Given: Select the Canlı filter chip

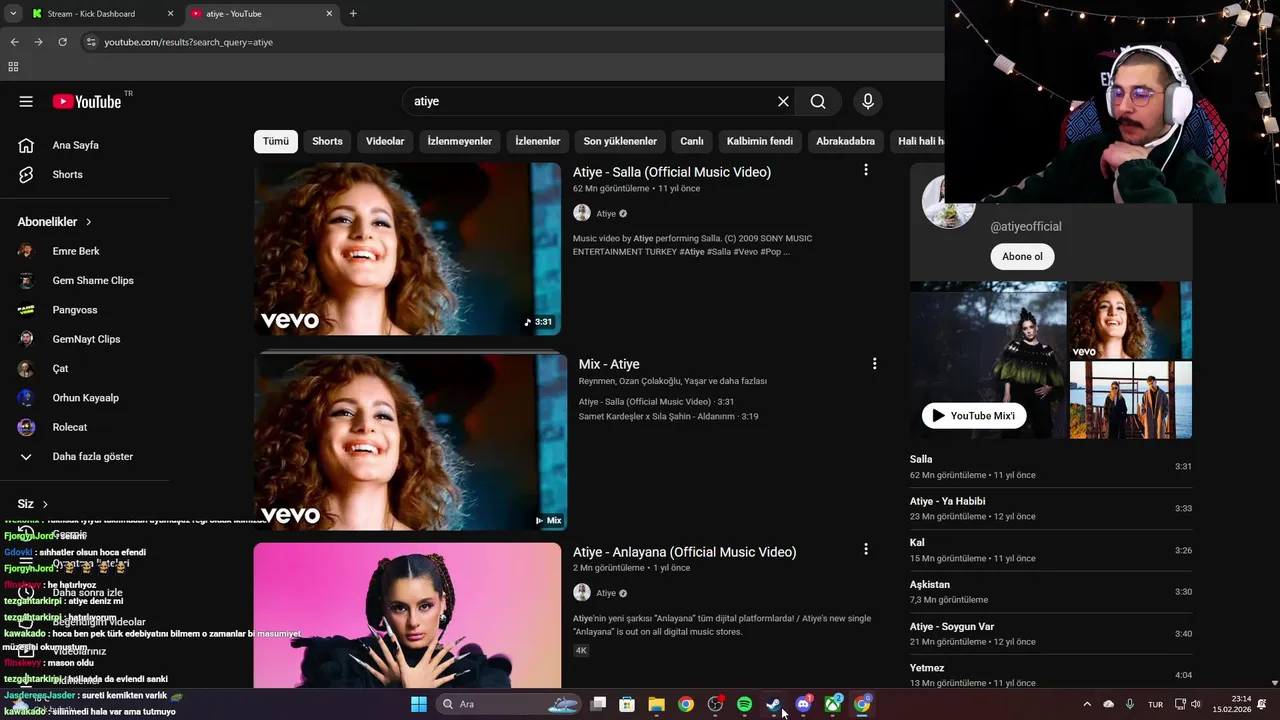Looking at the screenshot, I should pyautogui.click(x=692, y=141).
